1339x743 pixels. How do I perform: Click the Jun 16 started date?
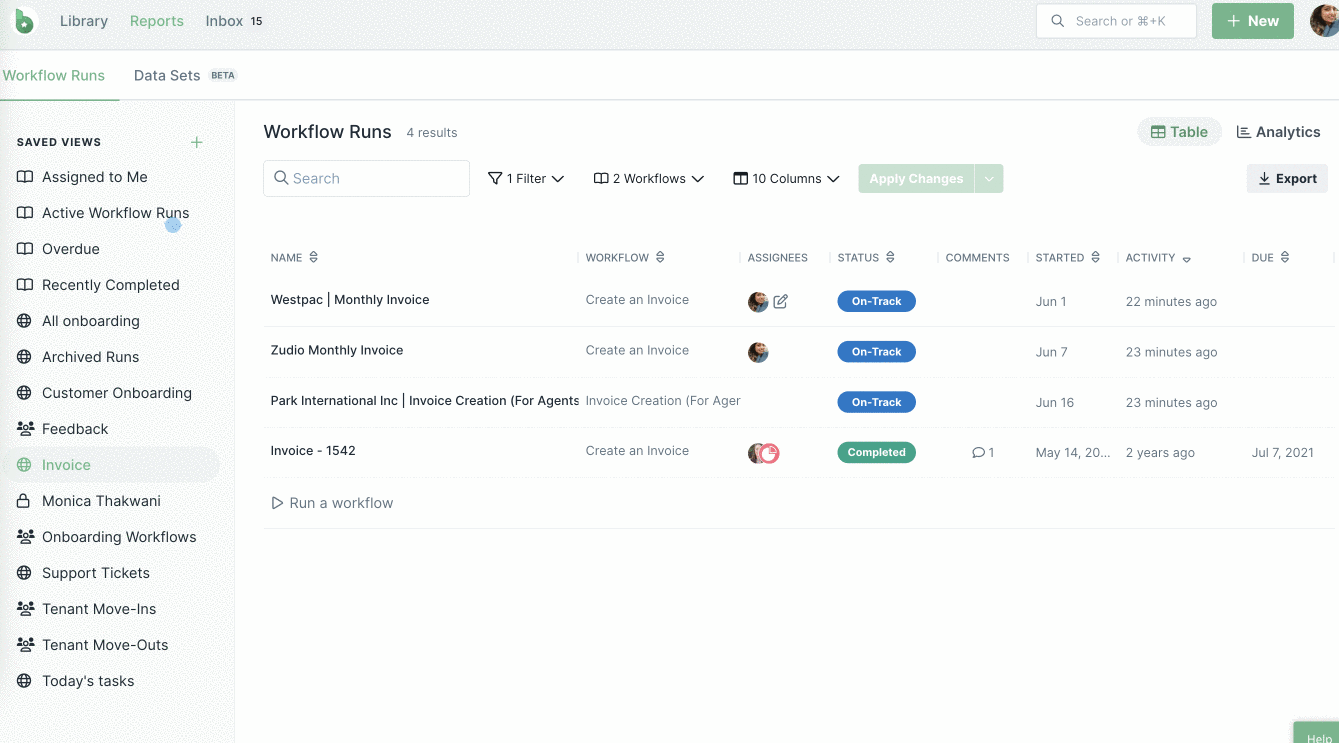coord(1055,403)
